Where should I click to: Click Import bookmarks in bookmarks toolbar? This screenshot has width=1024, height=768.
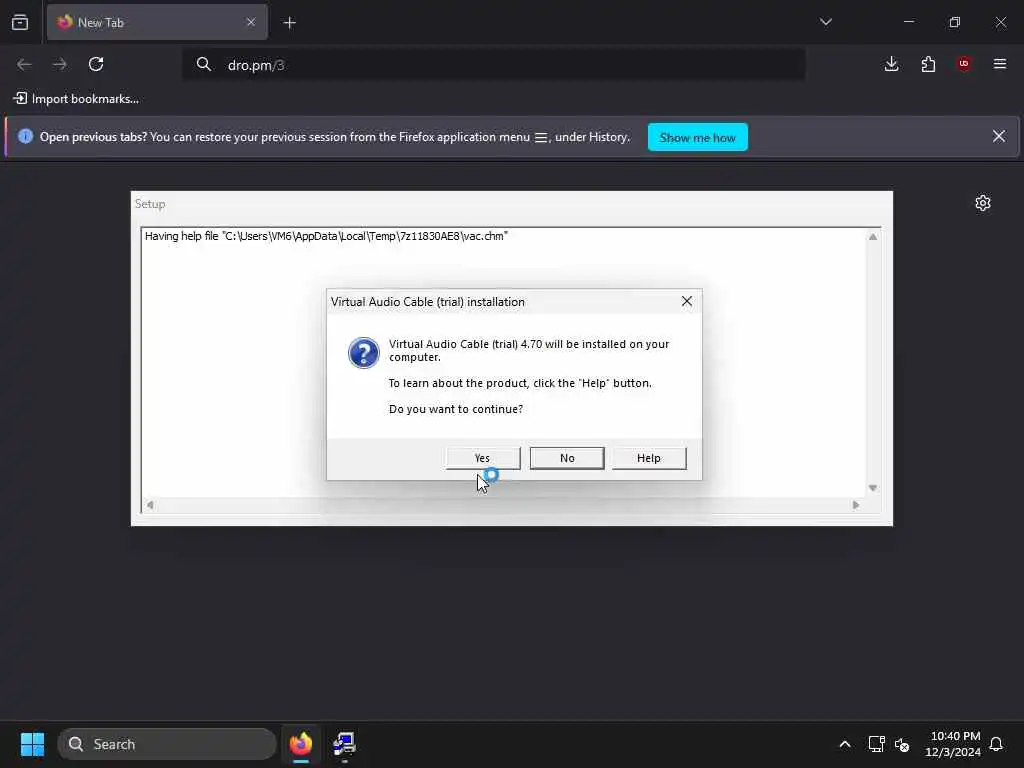[76, 99]
